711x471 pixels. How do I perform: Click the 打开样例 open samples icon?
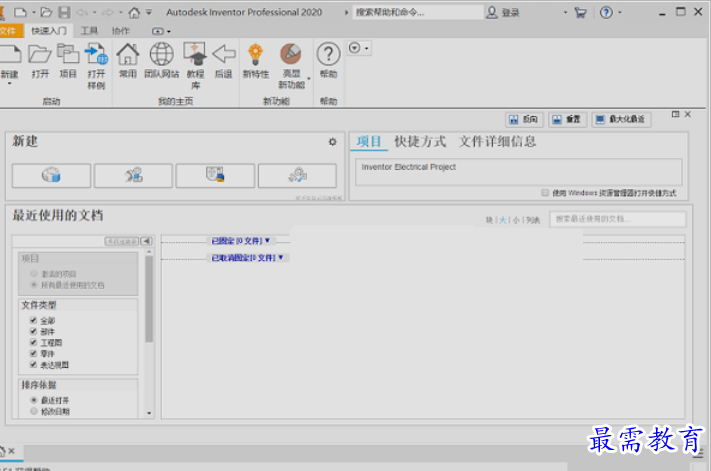point(96,54)
